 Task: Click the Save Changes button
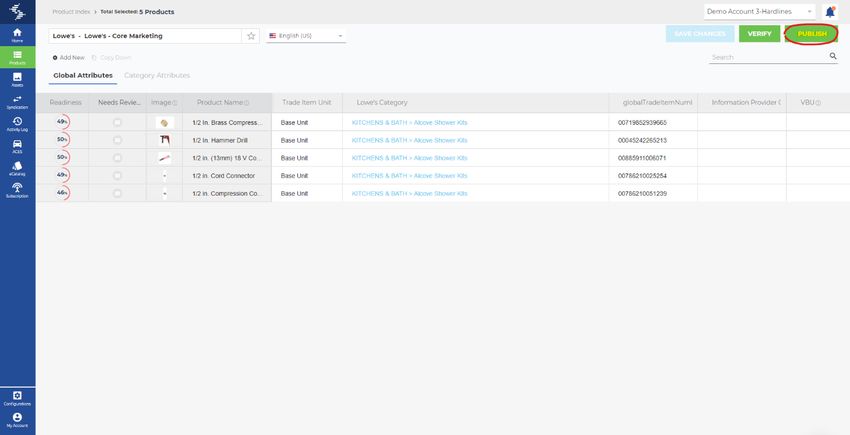[x=700, y=34]
